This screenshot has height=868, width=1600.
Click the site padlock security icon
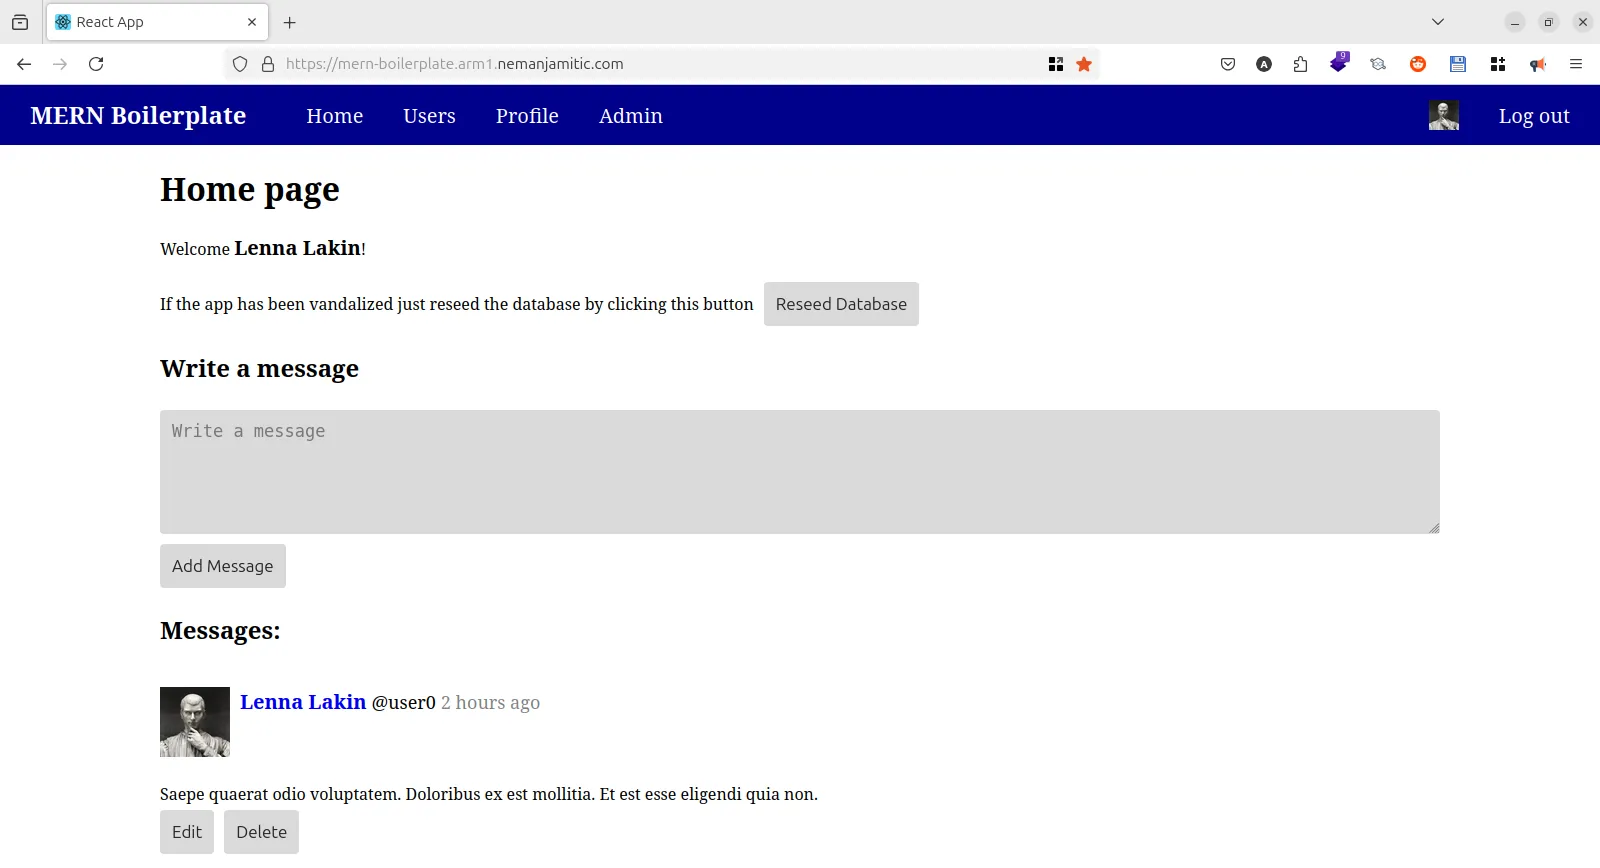(268, 64)
